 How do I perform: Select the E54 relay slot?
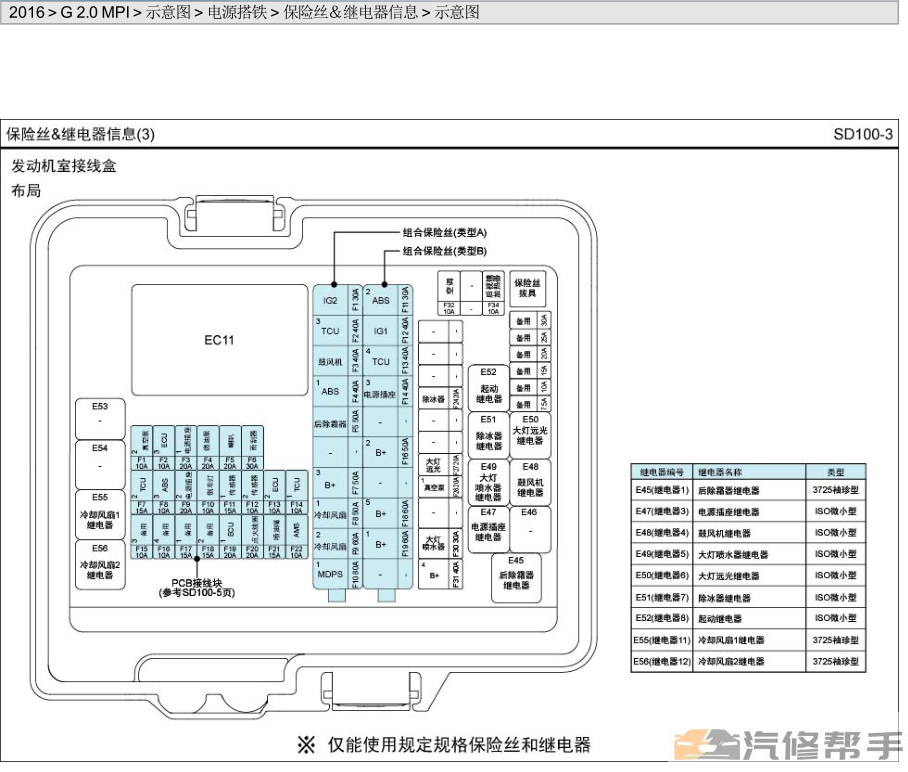[x=100, y=463]
